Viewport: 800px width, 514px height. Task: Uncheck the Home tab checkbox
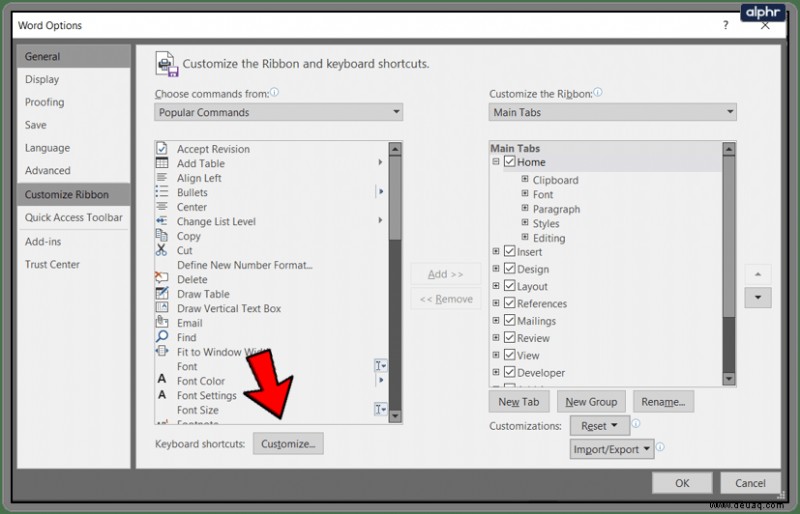[509, 162]
